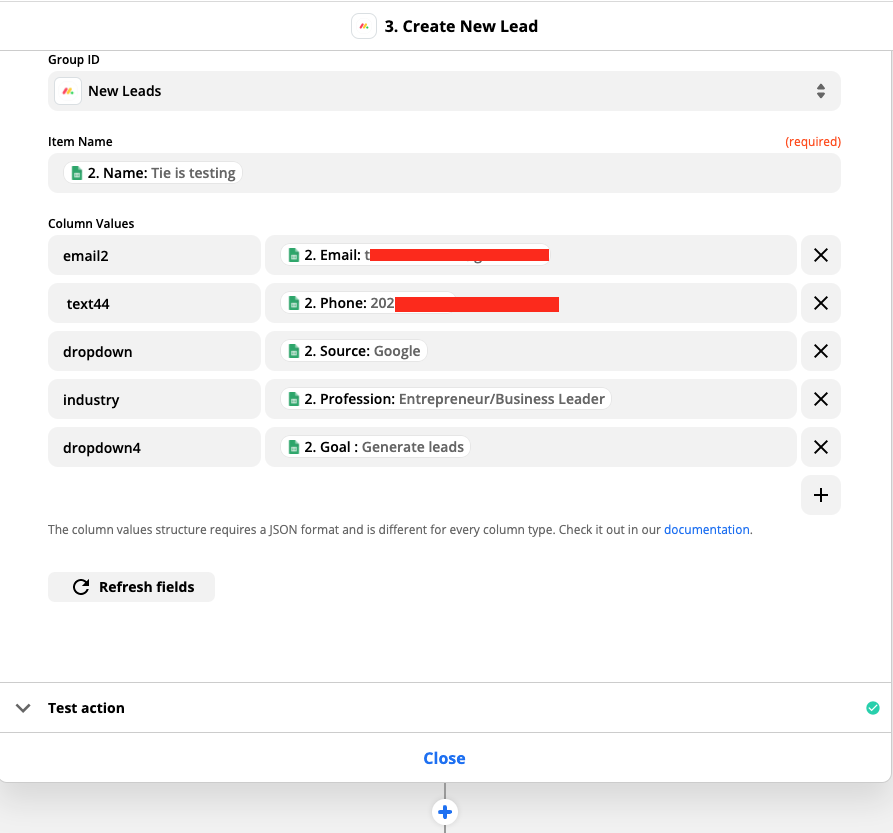Click the blue add step plus icon
The width and height of the screenshot is (893, 833).
point(445,811)
